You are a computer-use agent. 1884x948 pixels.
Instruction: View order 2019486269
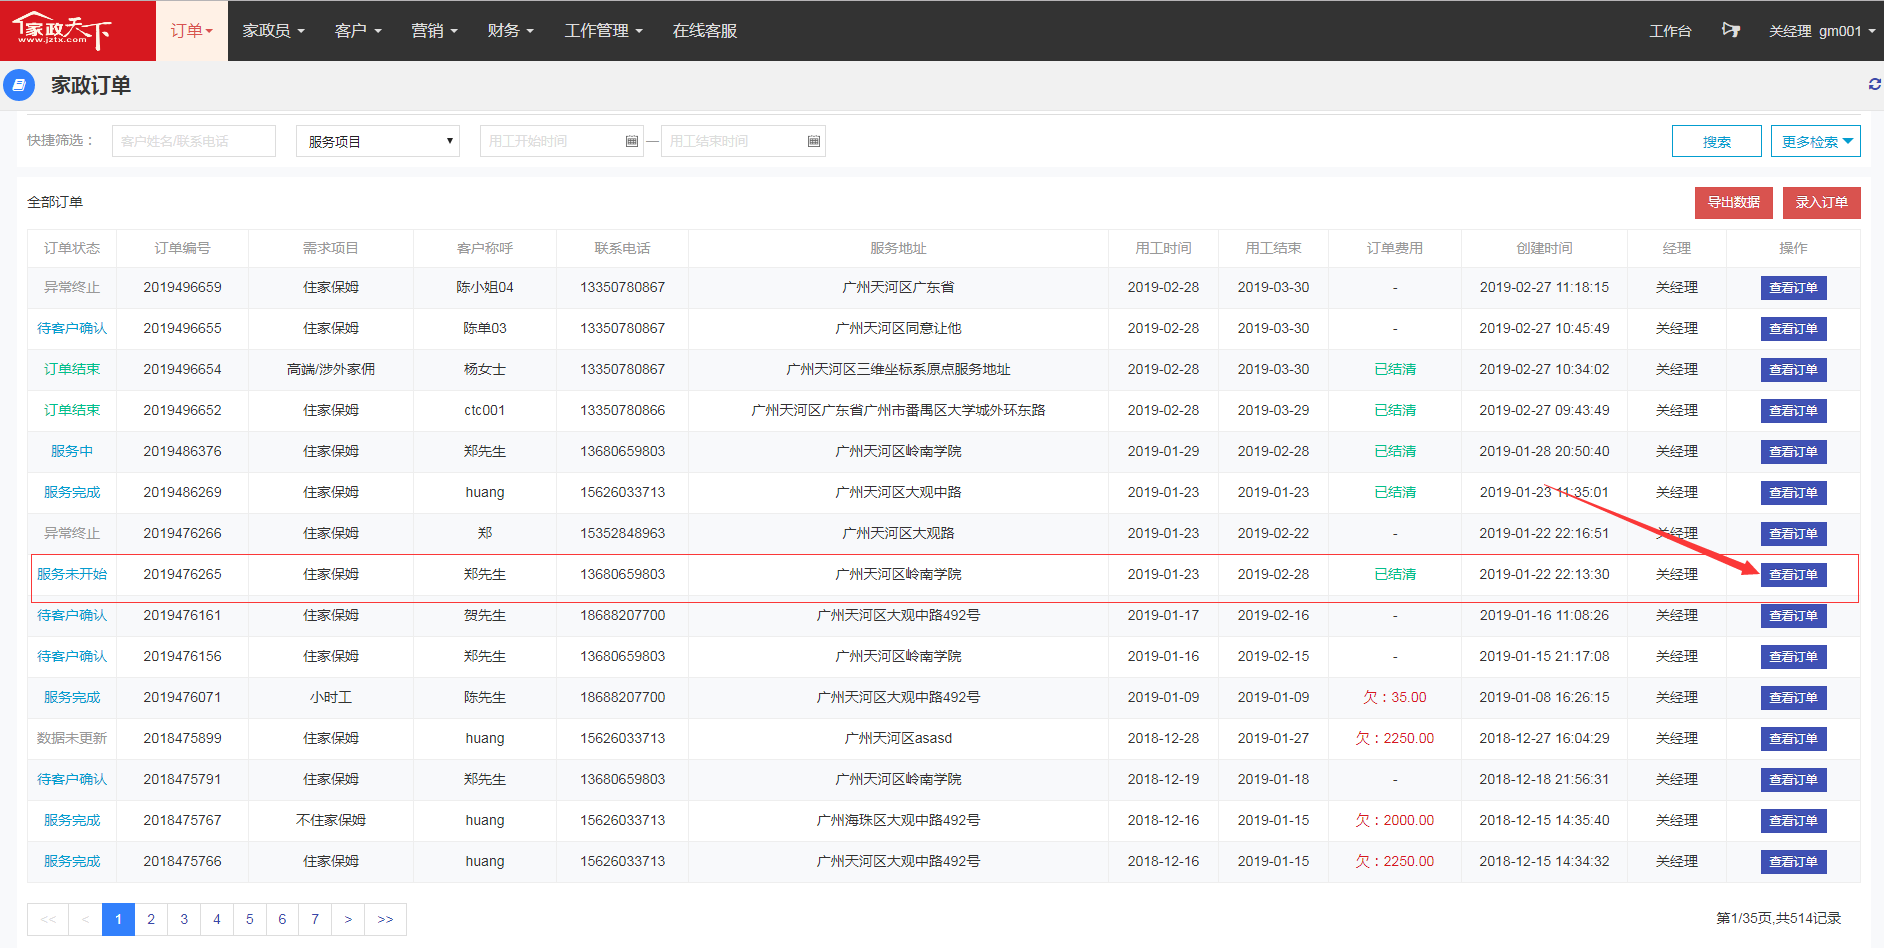[1793, 493]
